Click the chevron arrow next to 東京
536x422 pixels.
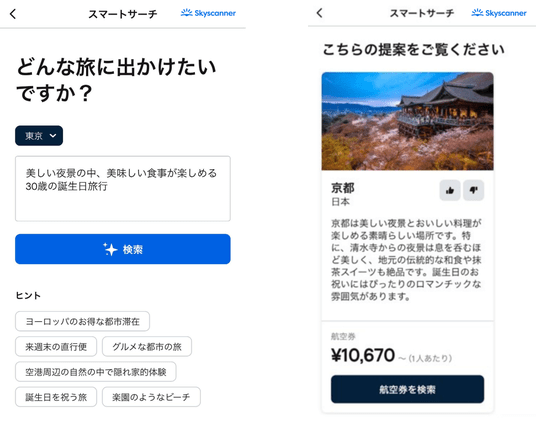point(53,136)
